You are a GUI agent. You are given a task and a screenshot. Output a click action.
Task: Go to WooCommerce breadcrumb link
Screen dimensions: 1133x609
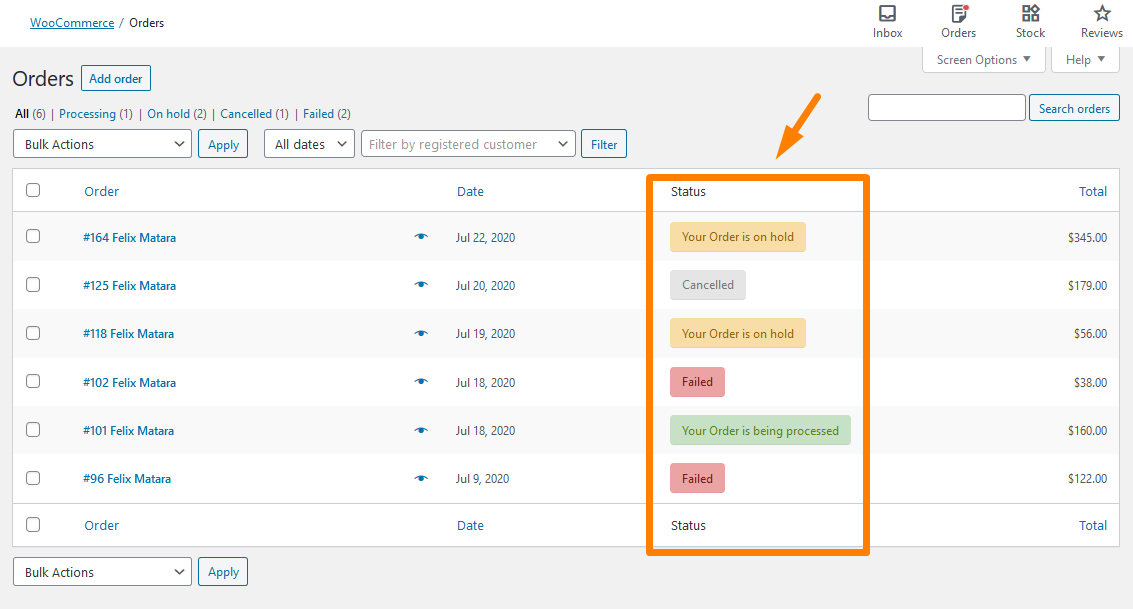pyautogui.click(x=72, y=23)
